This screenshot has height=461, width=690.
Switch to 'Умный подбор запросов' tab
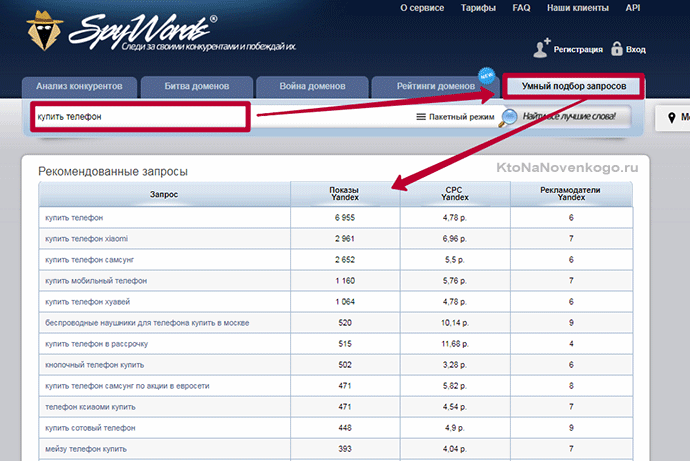[x=574, y=86]
